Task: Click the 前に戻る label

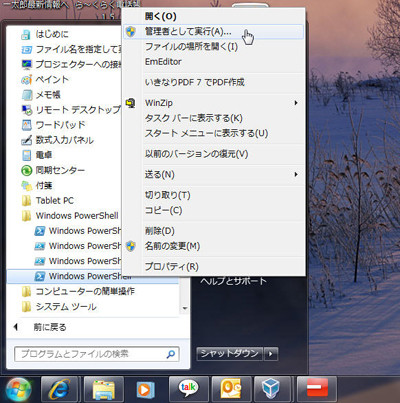Action: 50,327
